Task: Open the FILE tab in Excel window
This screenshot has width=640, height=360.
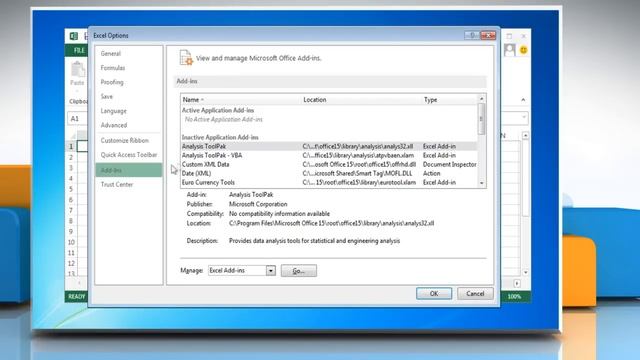Action: (79, 51)
